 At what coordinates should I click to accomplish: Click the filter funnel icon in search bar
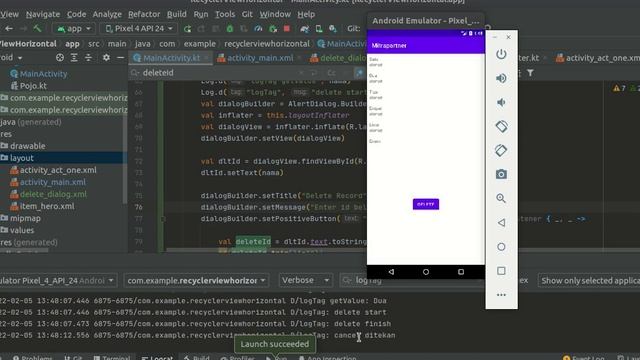pos(530,73)
